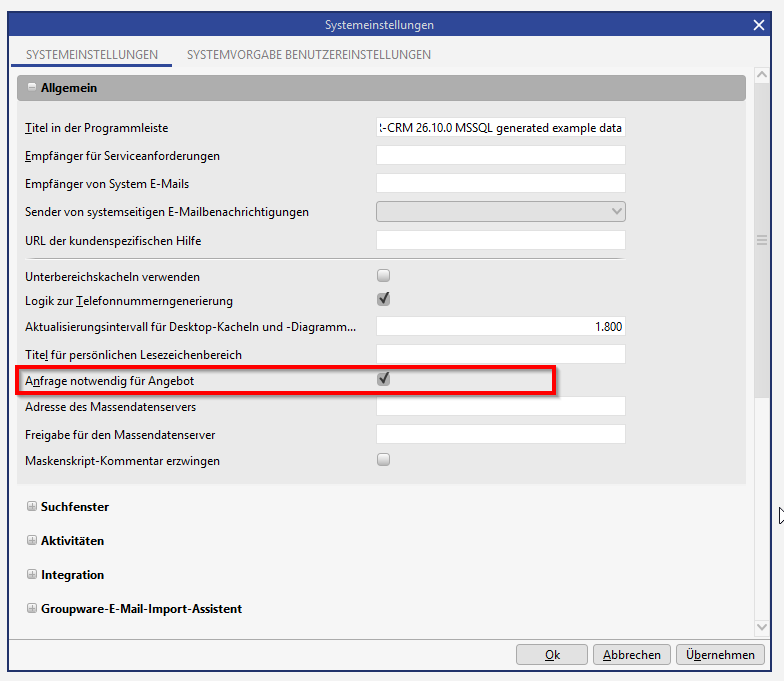The width and height of the screenshot is (784, 681).
Task: Click the scrollbar up arrow
Action: coord(762,75)
